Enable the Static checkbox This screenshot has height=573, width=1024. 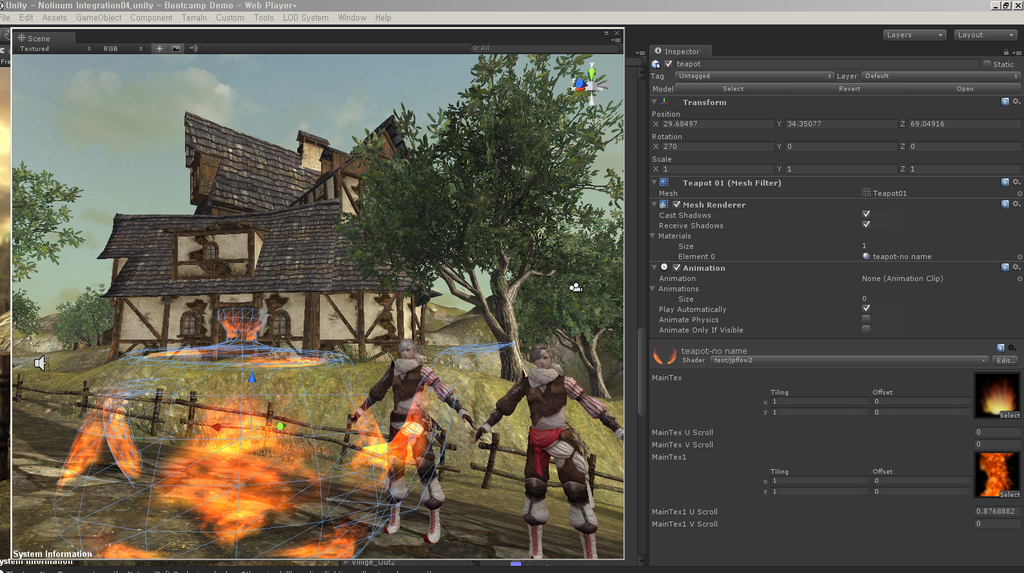pyautogui.click(x=987, y=64)
